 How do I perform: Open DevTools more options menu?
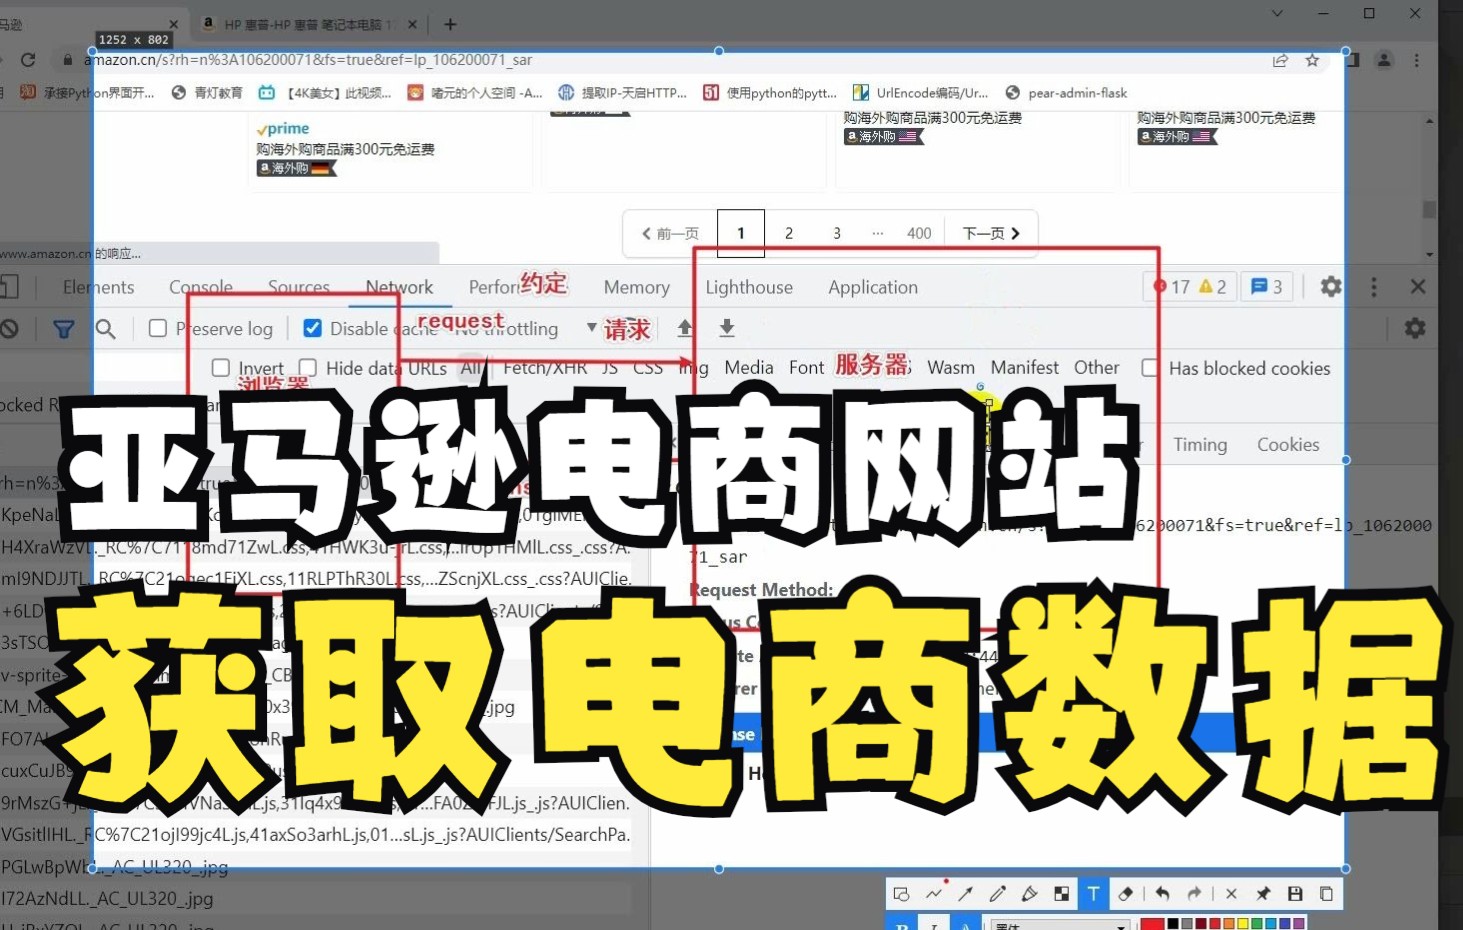coord(1374,287)
